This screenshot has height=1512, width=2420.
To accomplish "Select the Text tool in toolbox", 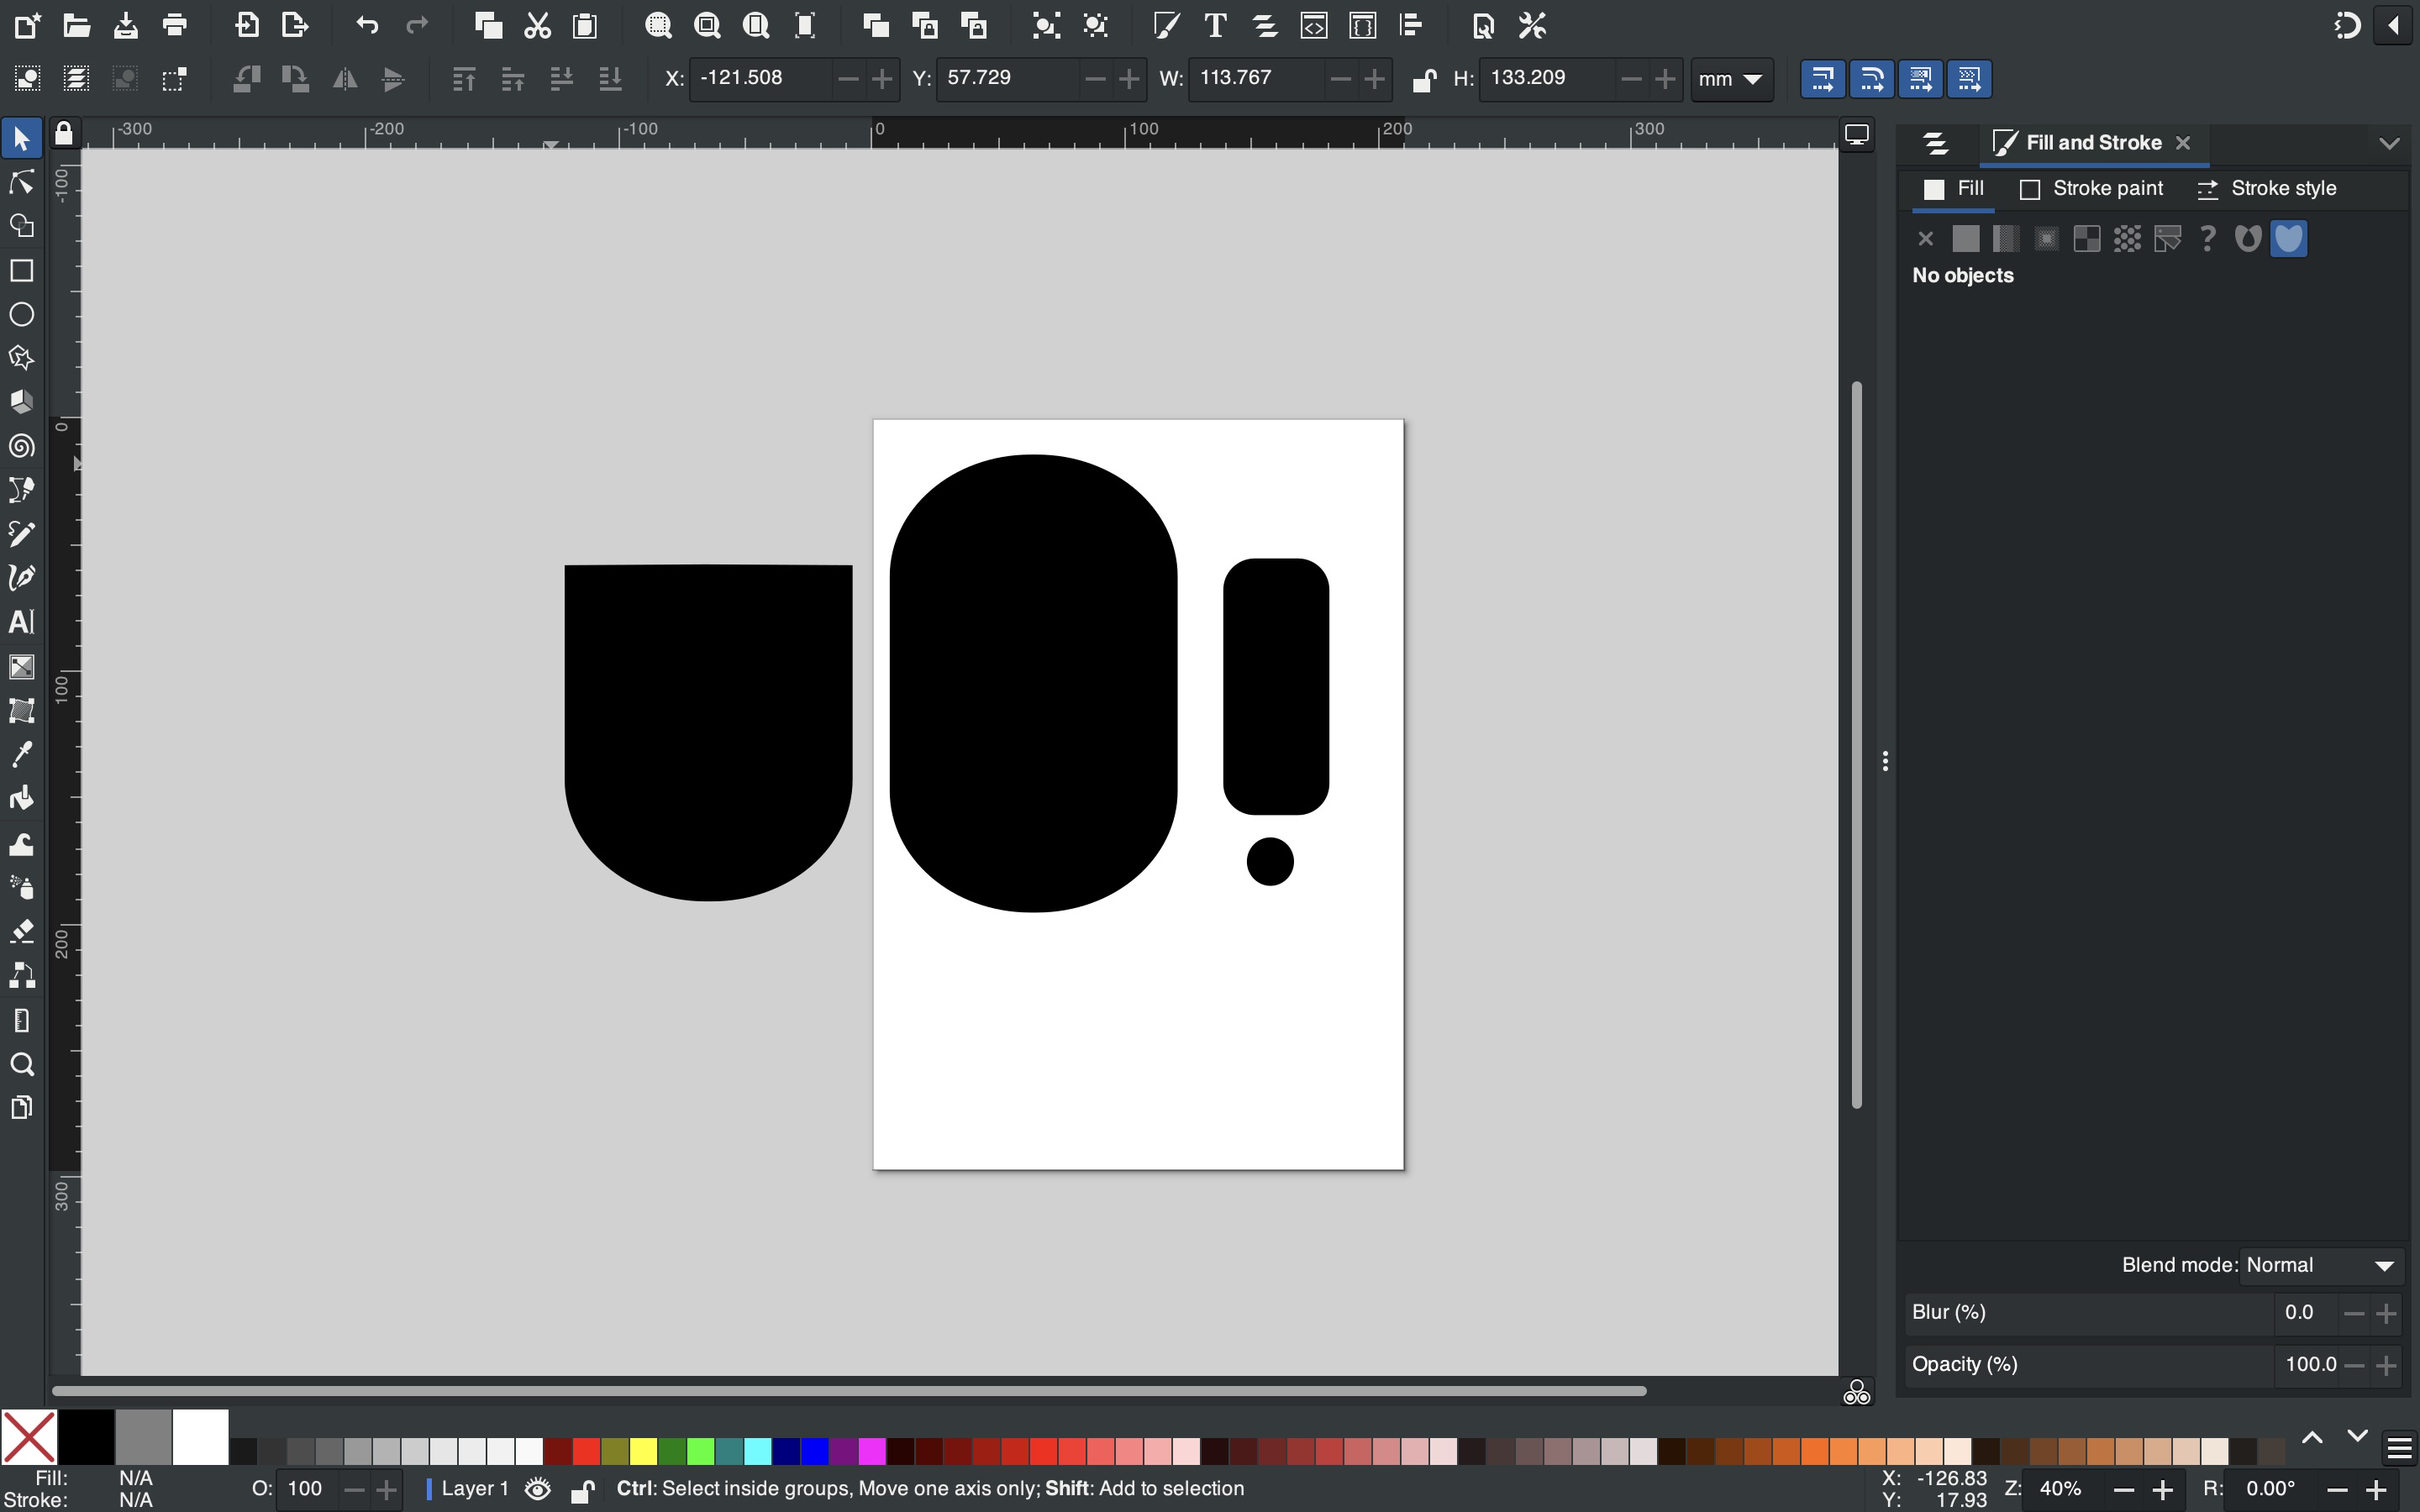I will [21, 622].
